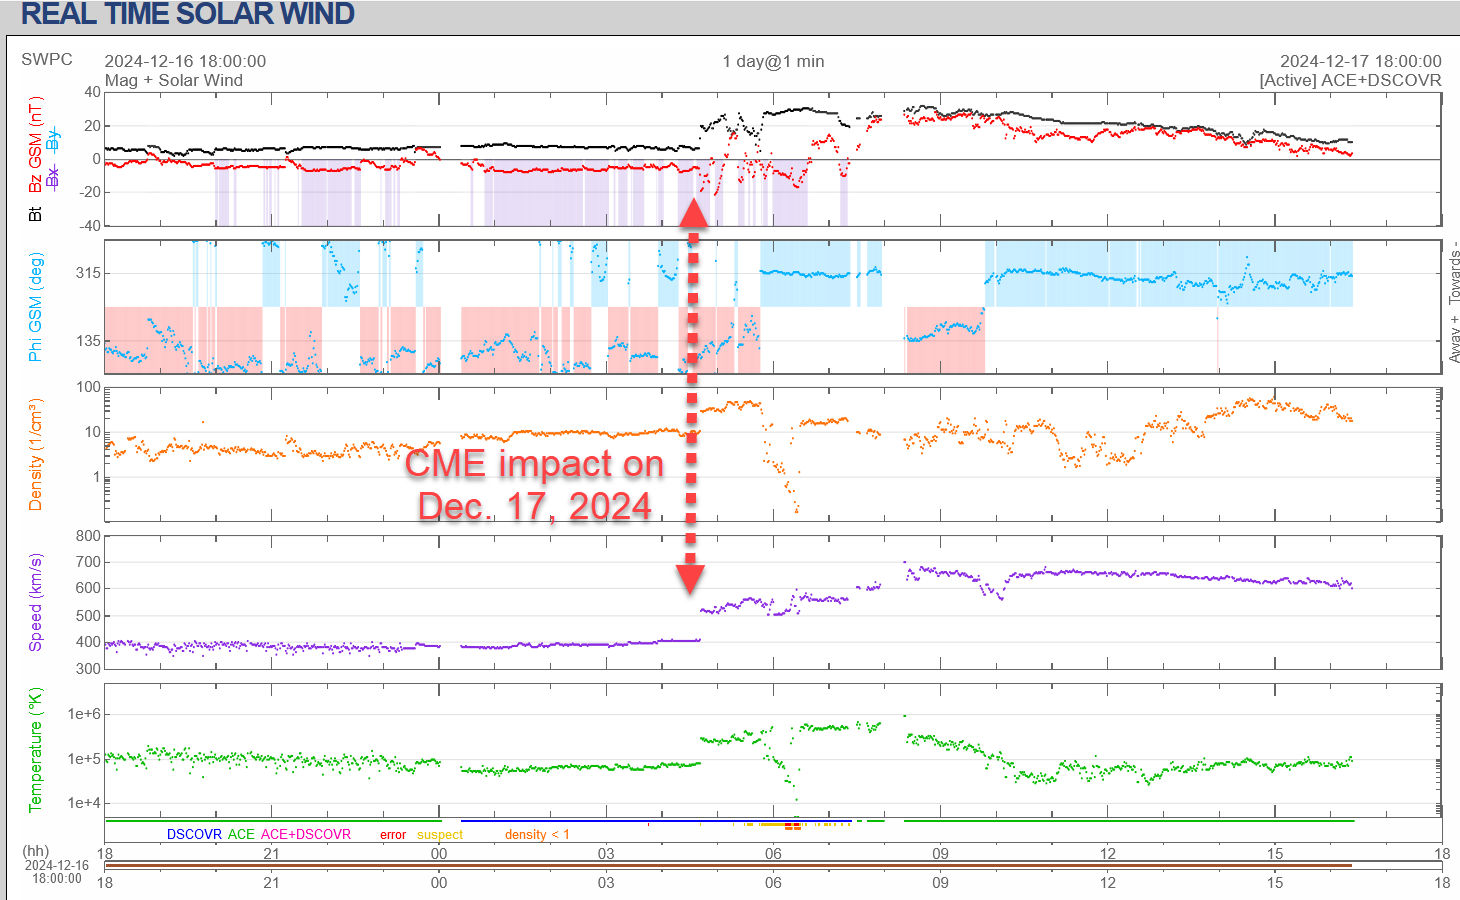Select the magenta ACE+DSCOVR legend entry
The height and width of the screenshot is (900, 1460).
[306, 834]
